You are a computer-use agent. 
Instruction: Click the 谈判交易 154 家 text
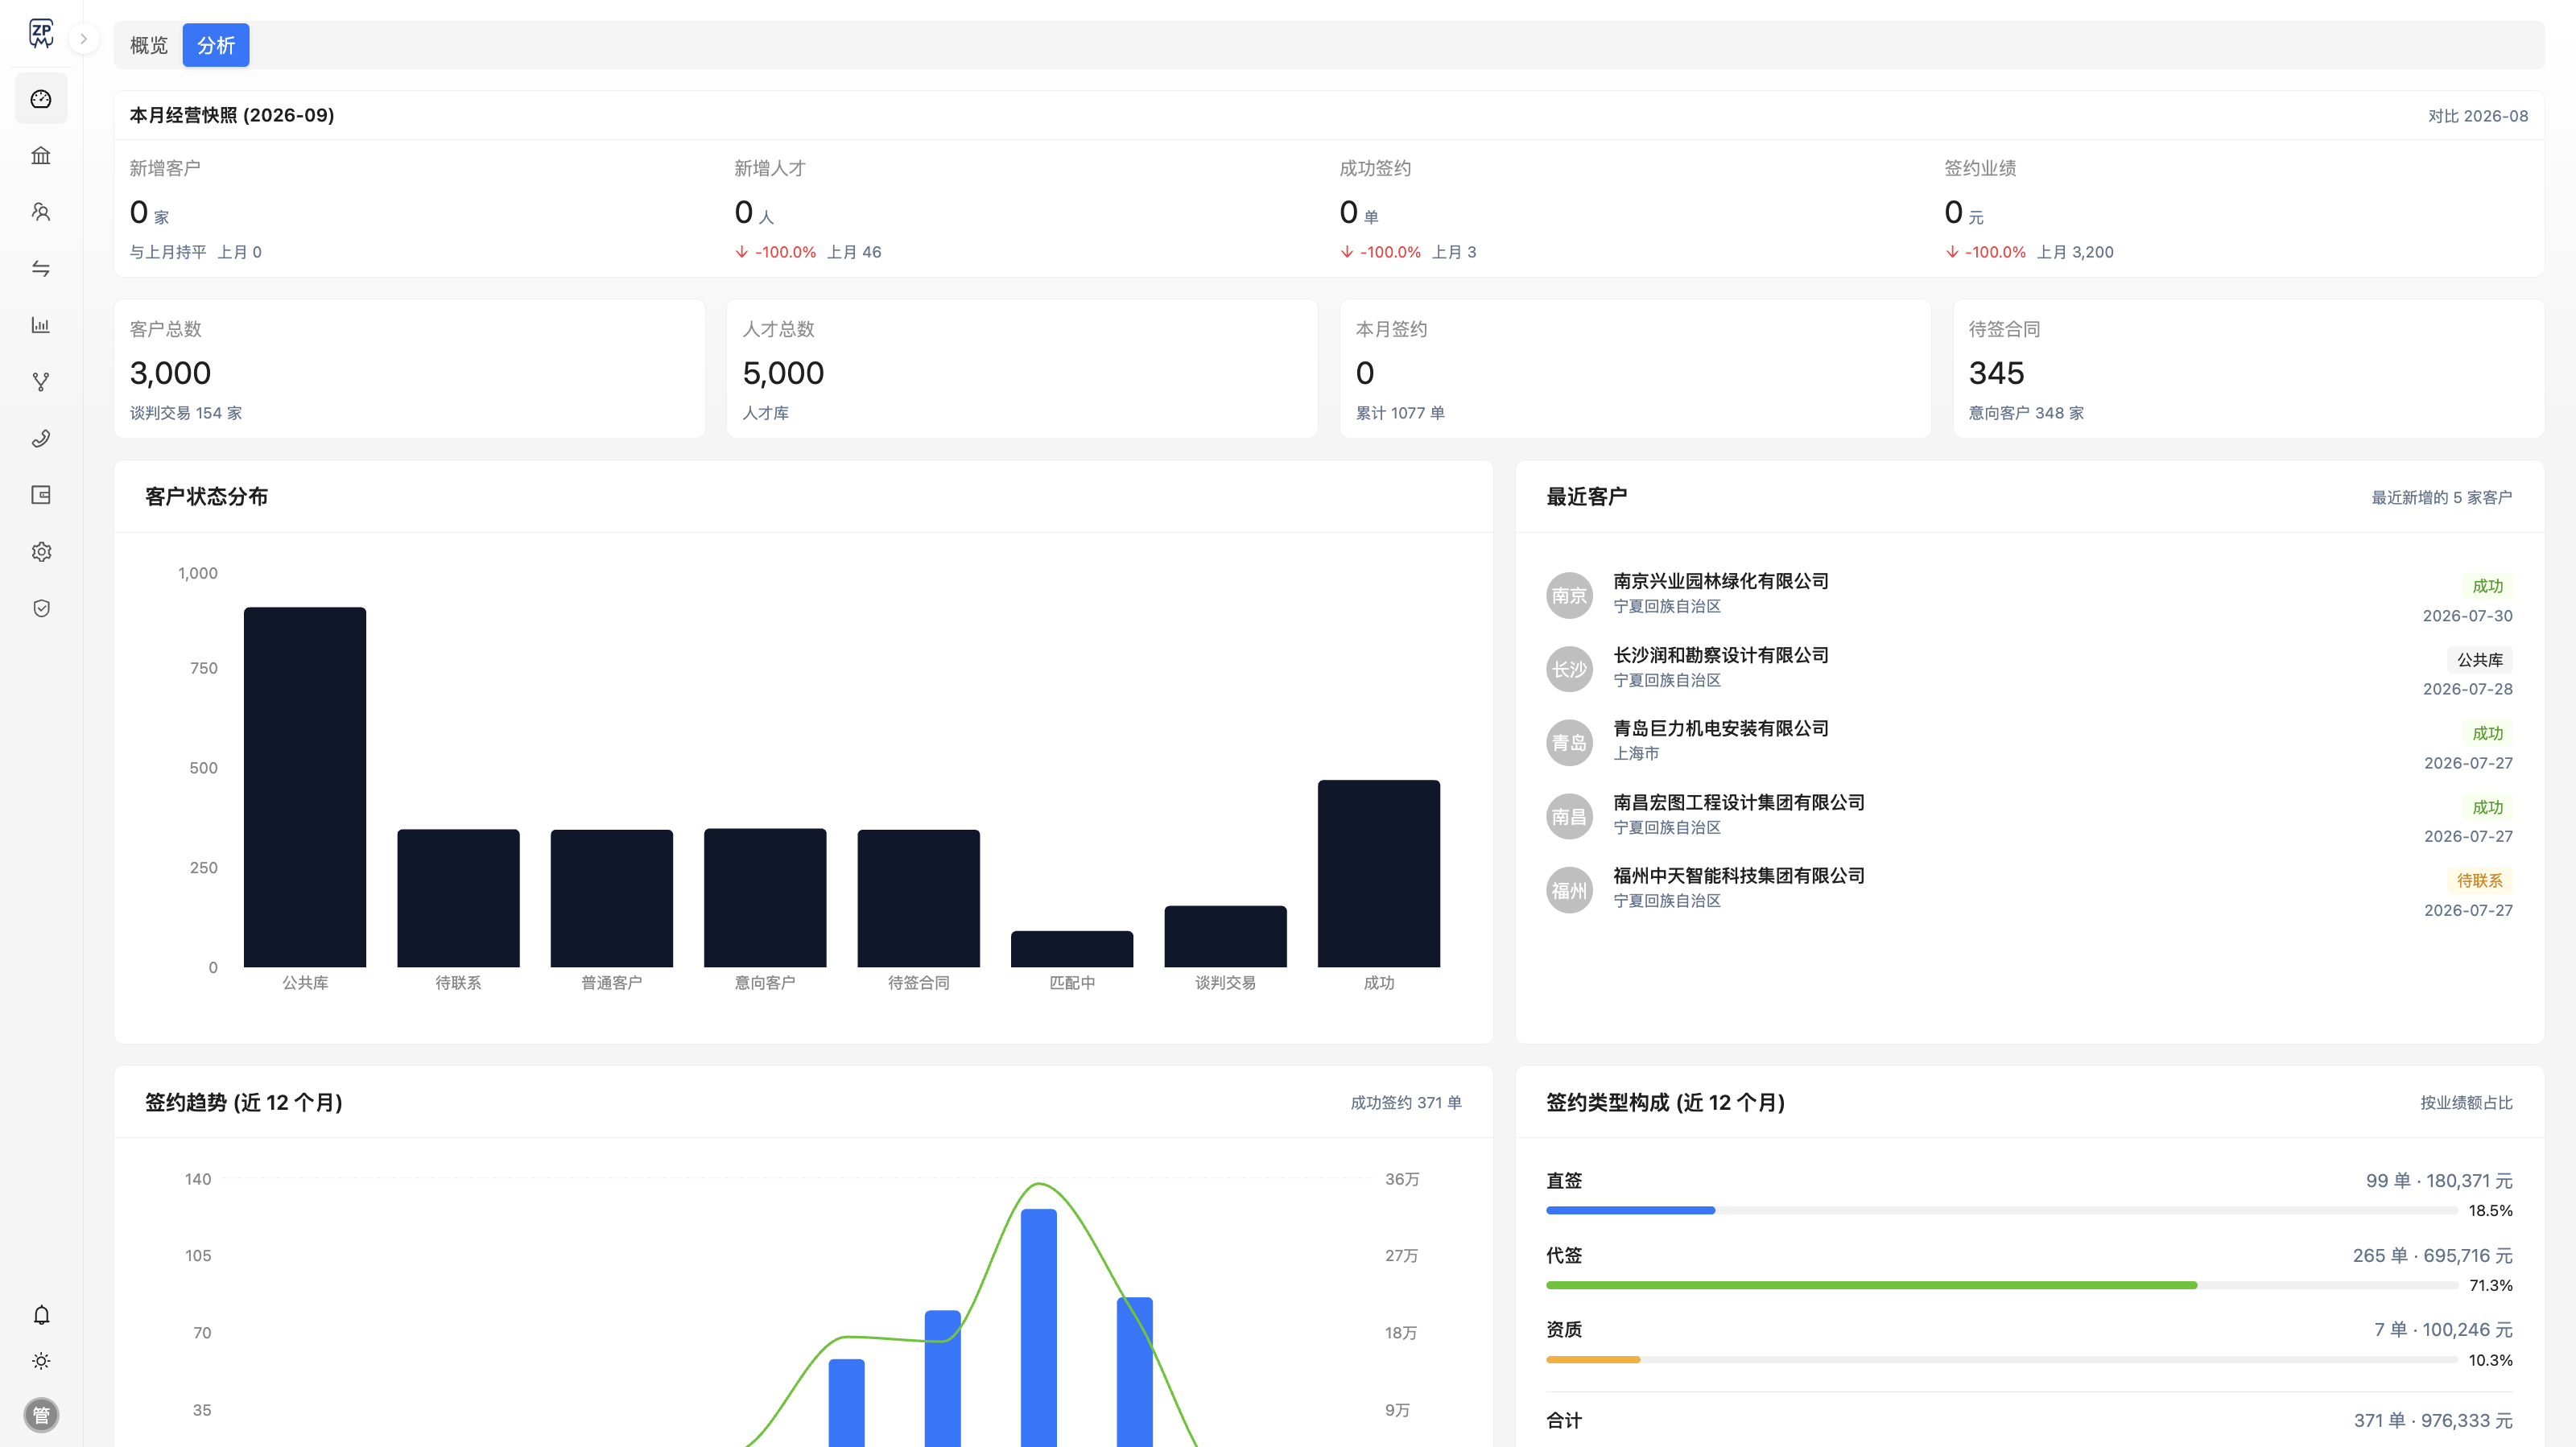186,413
